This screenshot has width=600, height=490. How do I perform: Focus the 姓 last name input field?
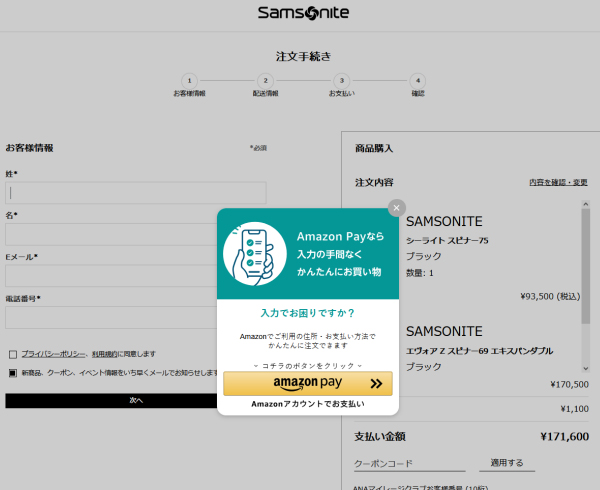136,193
